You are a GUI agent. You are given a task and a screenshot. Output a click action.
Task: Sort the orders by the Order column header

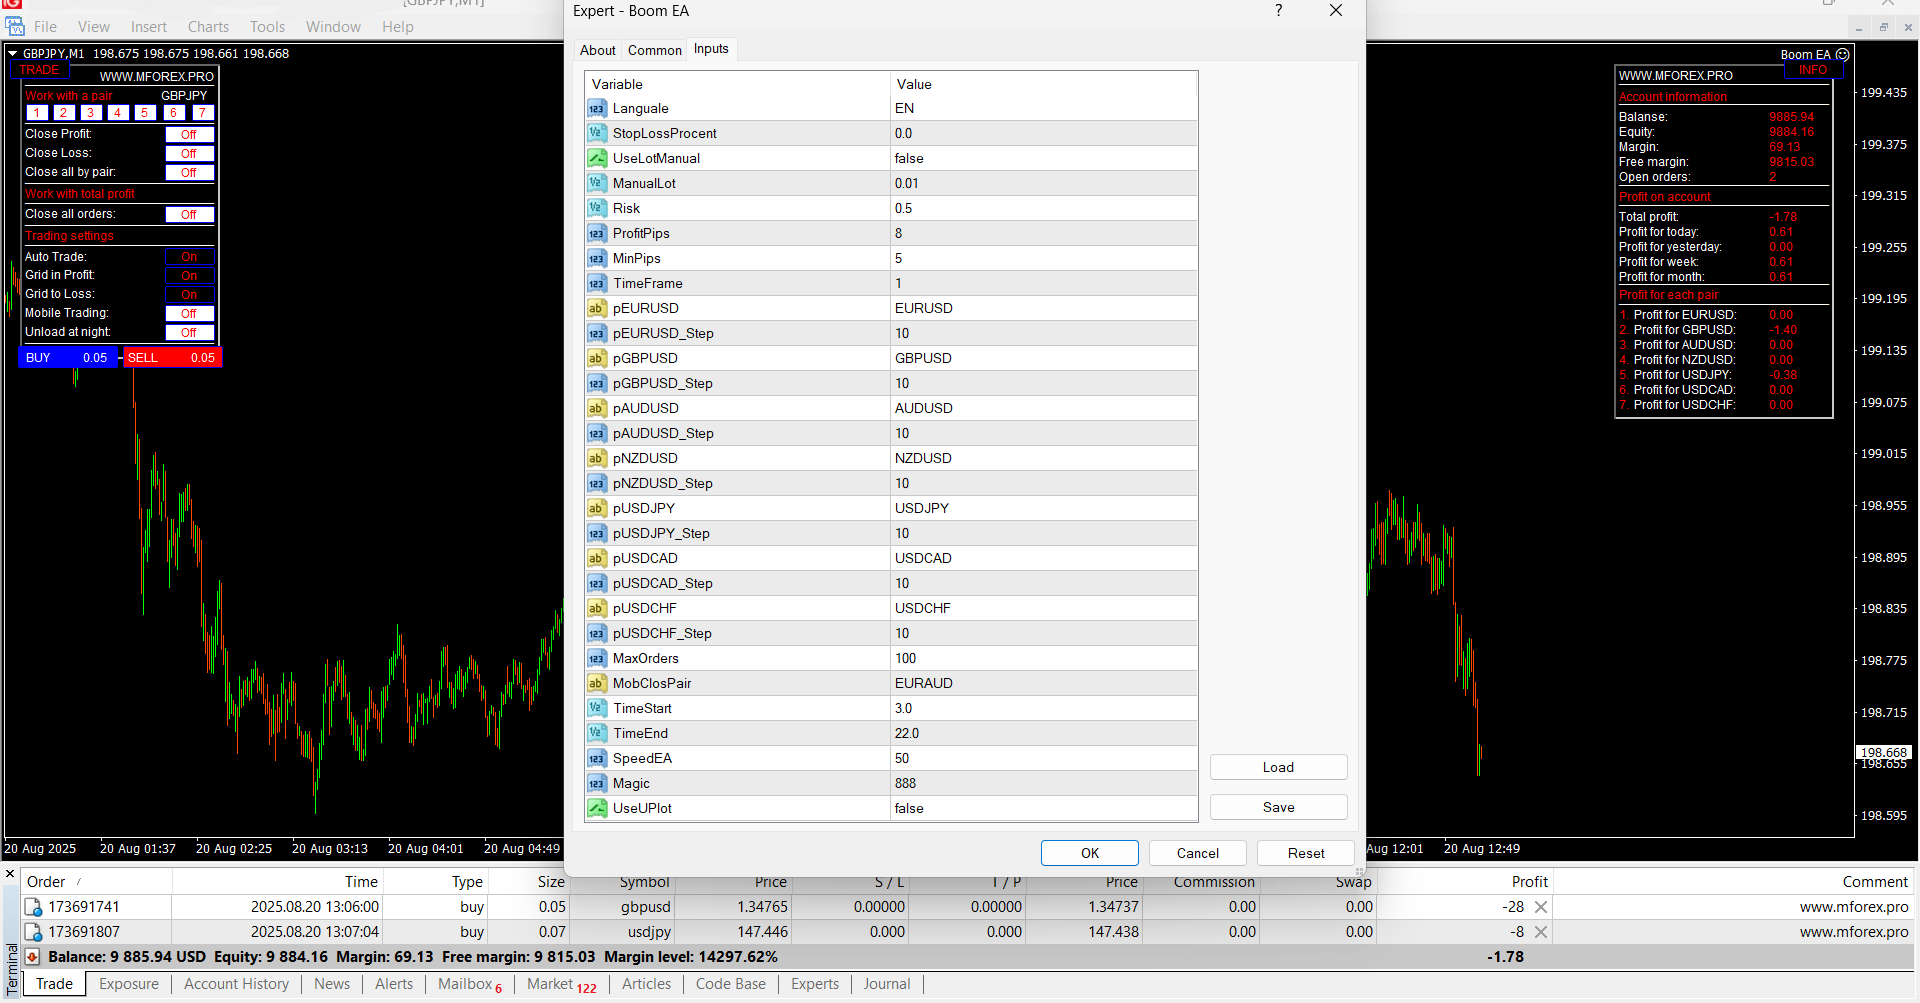click(x=46, y=882)
